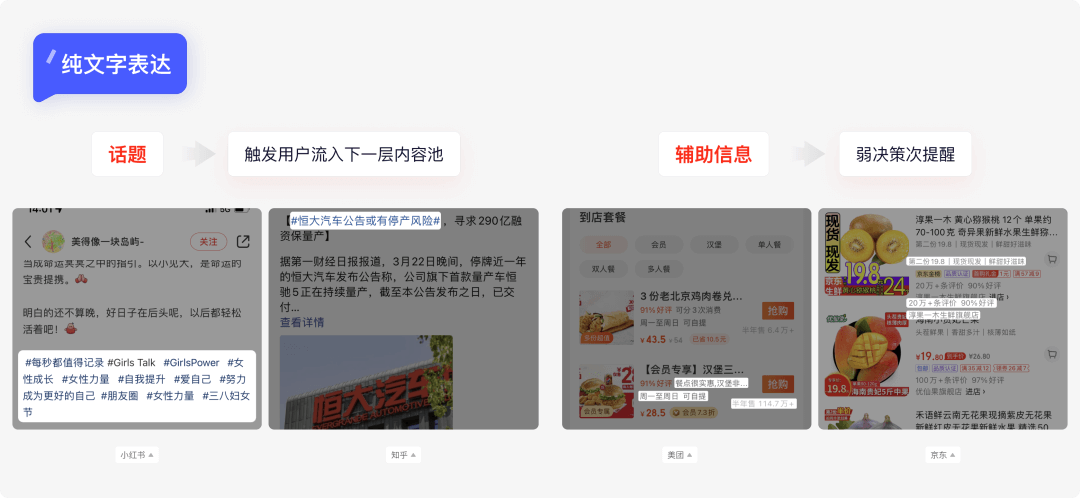
Task: Click ¥43.5 price of chicken roll
Action: (653, 339)
